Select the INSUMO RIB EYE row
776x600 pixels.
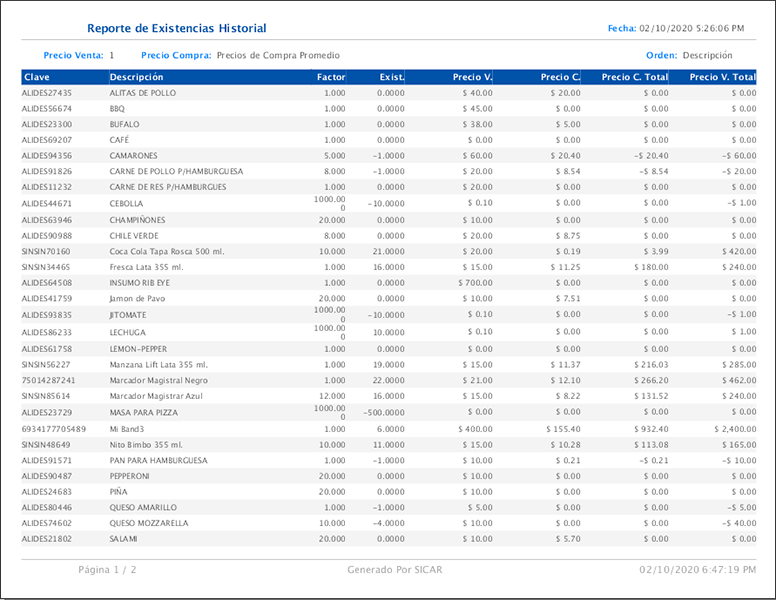click(140, 283)
